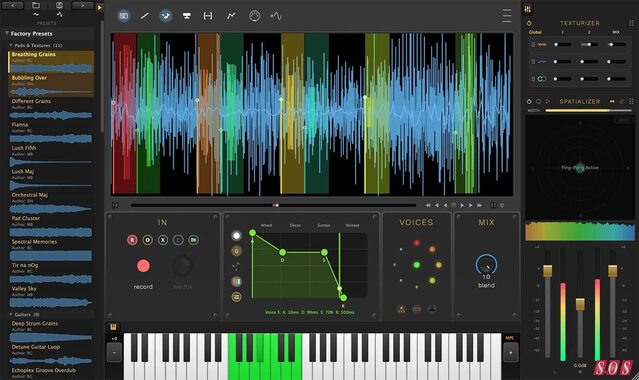The height and width of the screenshot is (380, 639).
Task: Load the Lush Fifth preset
Action: click(51, 155)
